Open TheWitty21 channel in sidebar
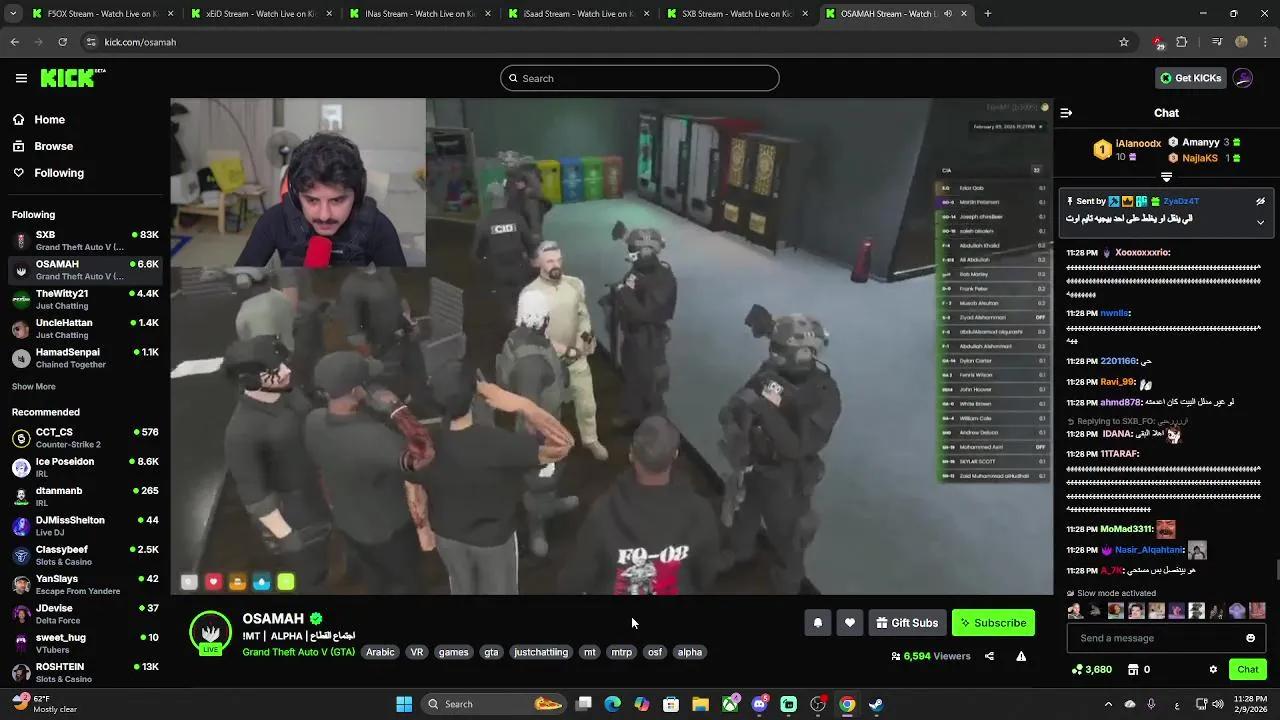Viewport: 1280px width, 720px height. [x=85, y=299]
